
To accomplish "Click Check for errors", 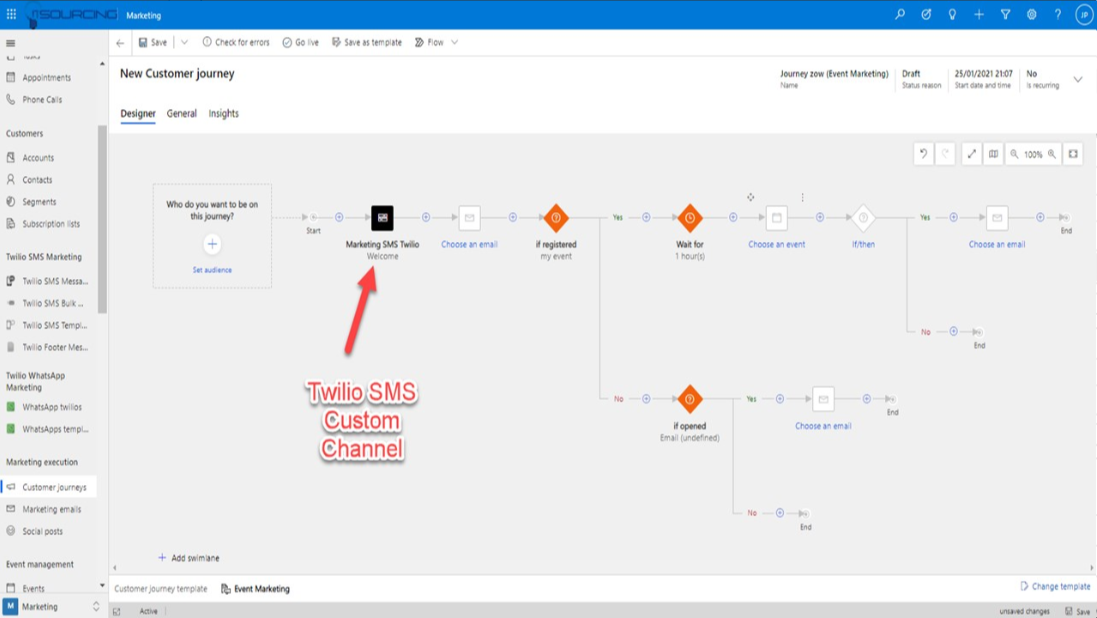I will tap(236, 43).
